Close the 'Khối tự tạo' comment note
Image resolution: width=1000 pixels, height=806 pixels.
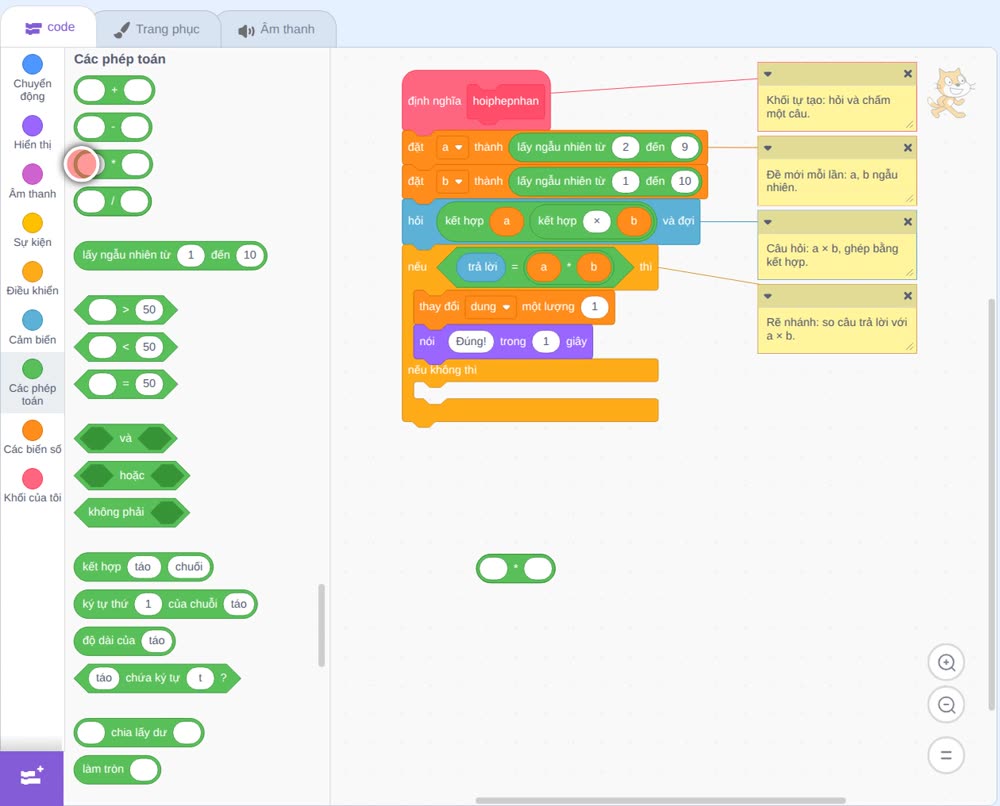point(908,74)
